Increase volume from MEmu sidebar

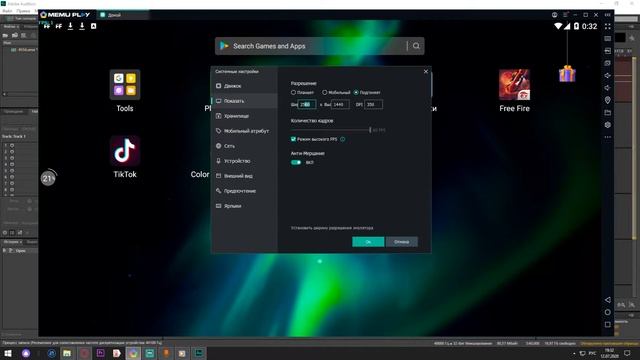pyautogui.click(x=607, y=76)
